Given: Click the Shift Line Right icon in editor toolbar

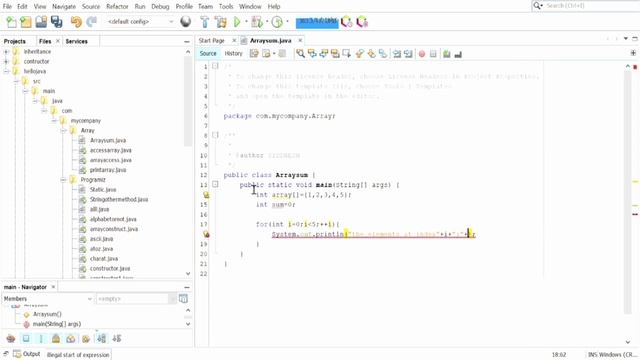Looking at the screenshot, I should pyautogui.click(x=408, y=54).
